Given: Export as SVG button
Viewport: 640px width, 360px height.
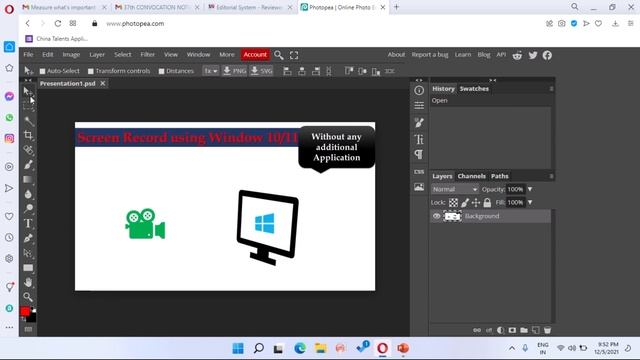Looking at the screenshot, I should click(x=261, y=71).
